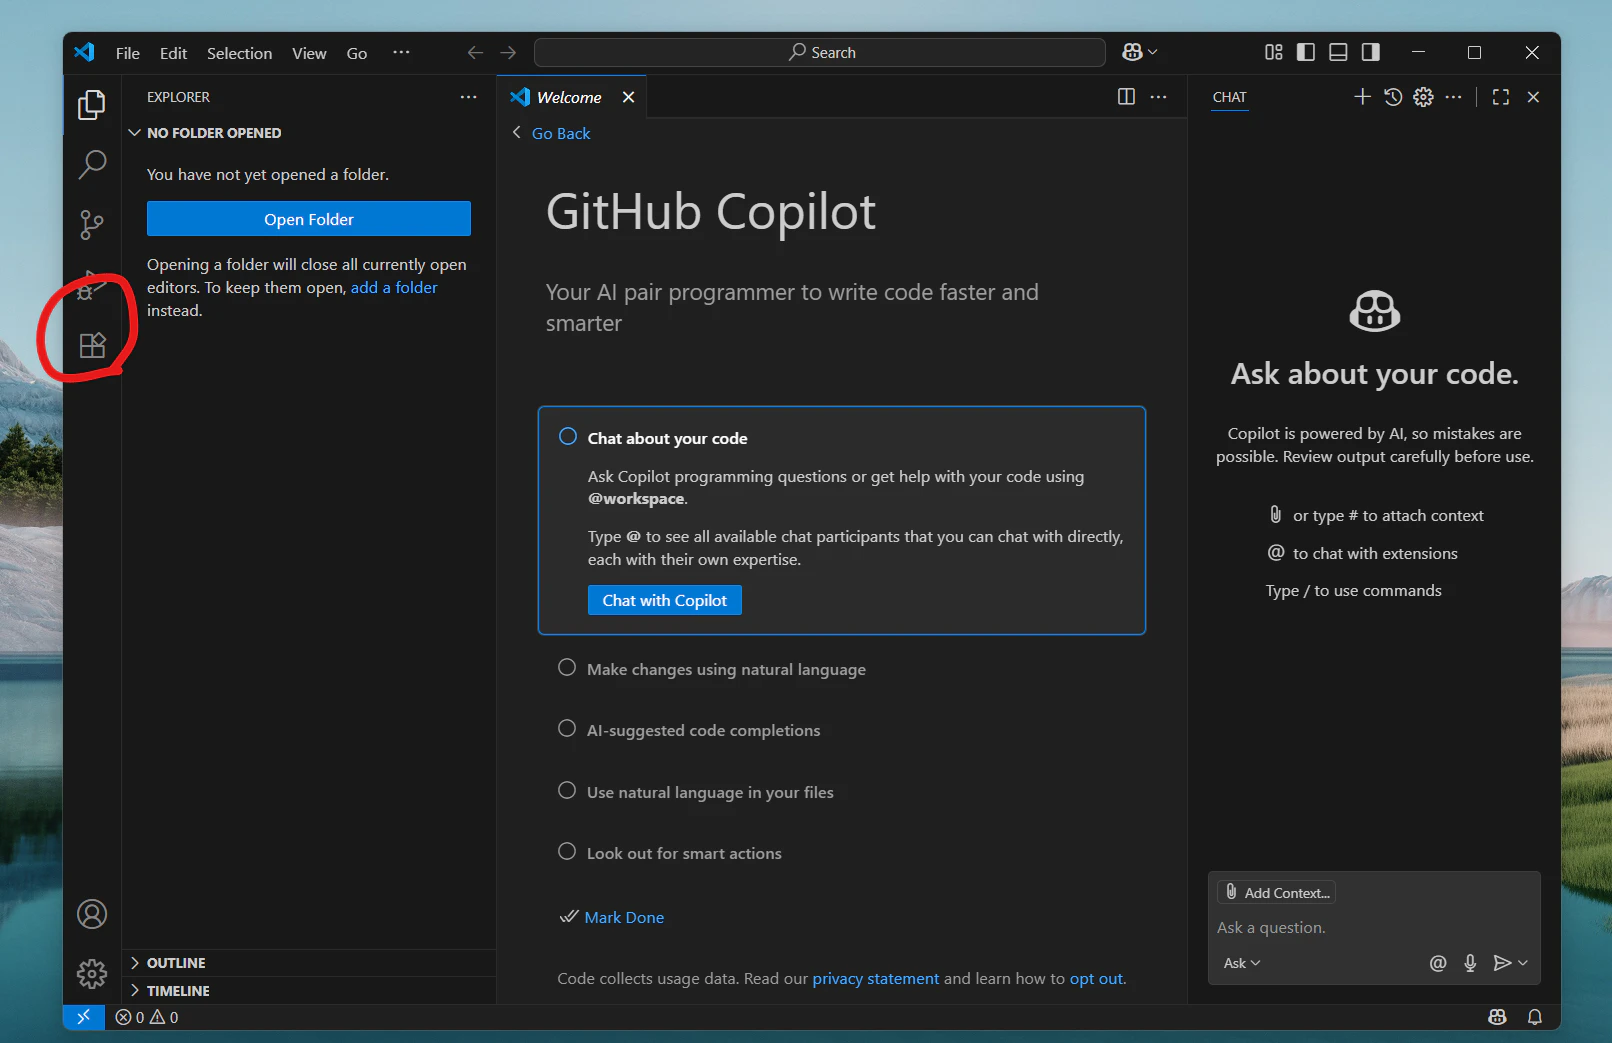Image resolution: width=1612 pixels, height=1043 pixels.
Task: Open the Ask chat mode dropdown
Action: [1242, 963]
